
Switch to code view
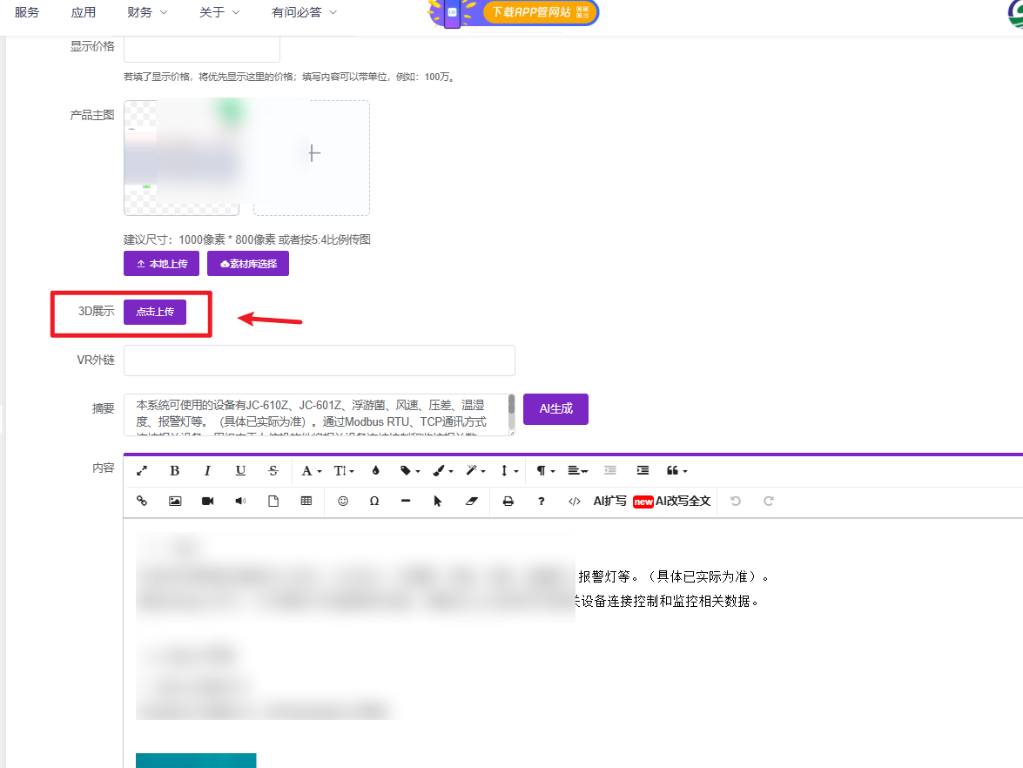574,501
